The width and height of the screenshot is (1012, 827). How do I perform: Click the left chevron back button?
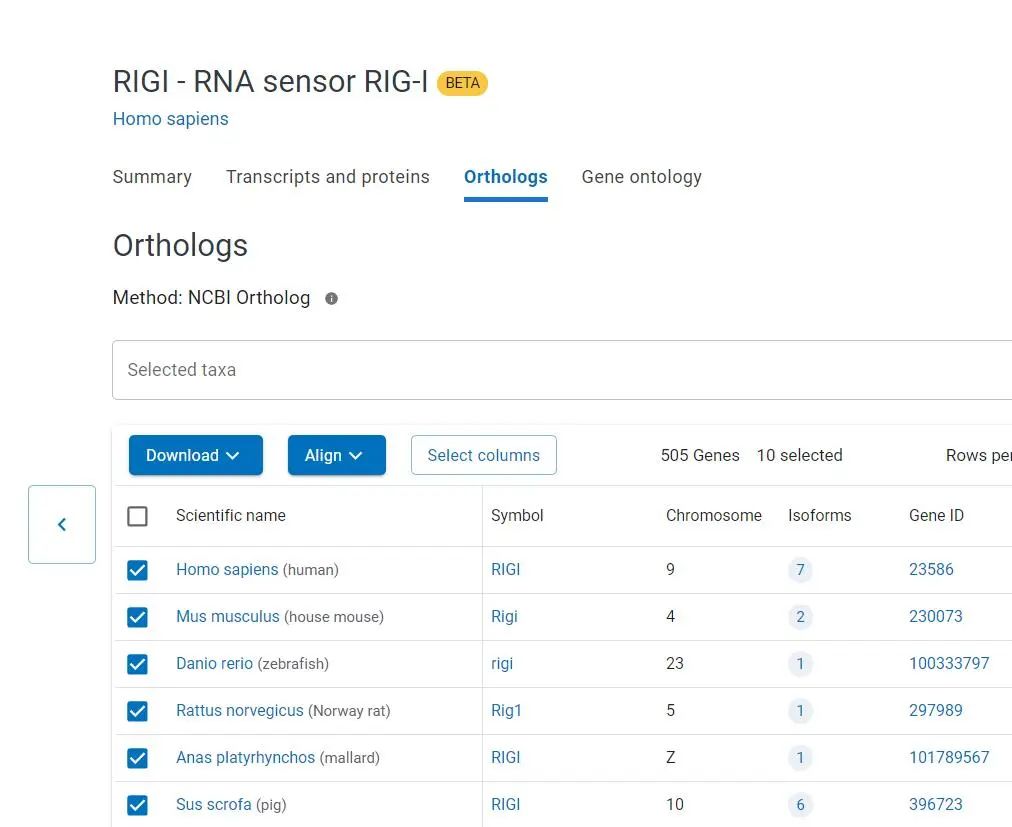pos(62,524)
